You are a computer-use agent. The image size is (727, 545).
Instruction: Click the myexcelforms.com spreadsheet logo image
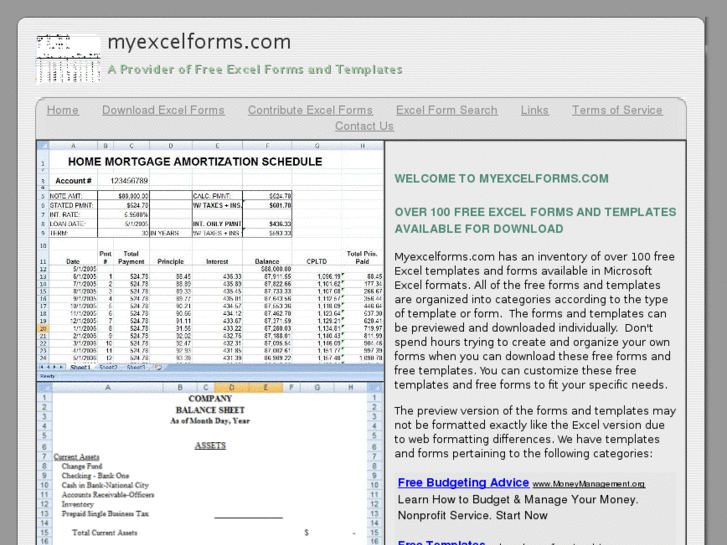(68, 58)
